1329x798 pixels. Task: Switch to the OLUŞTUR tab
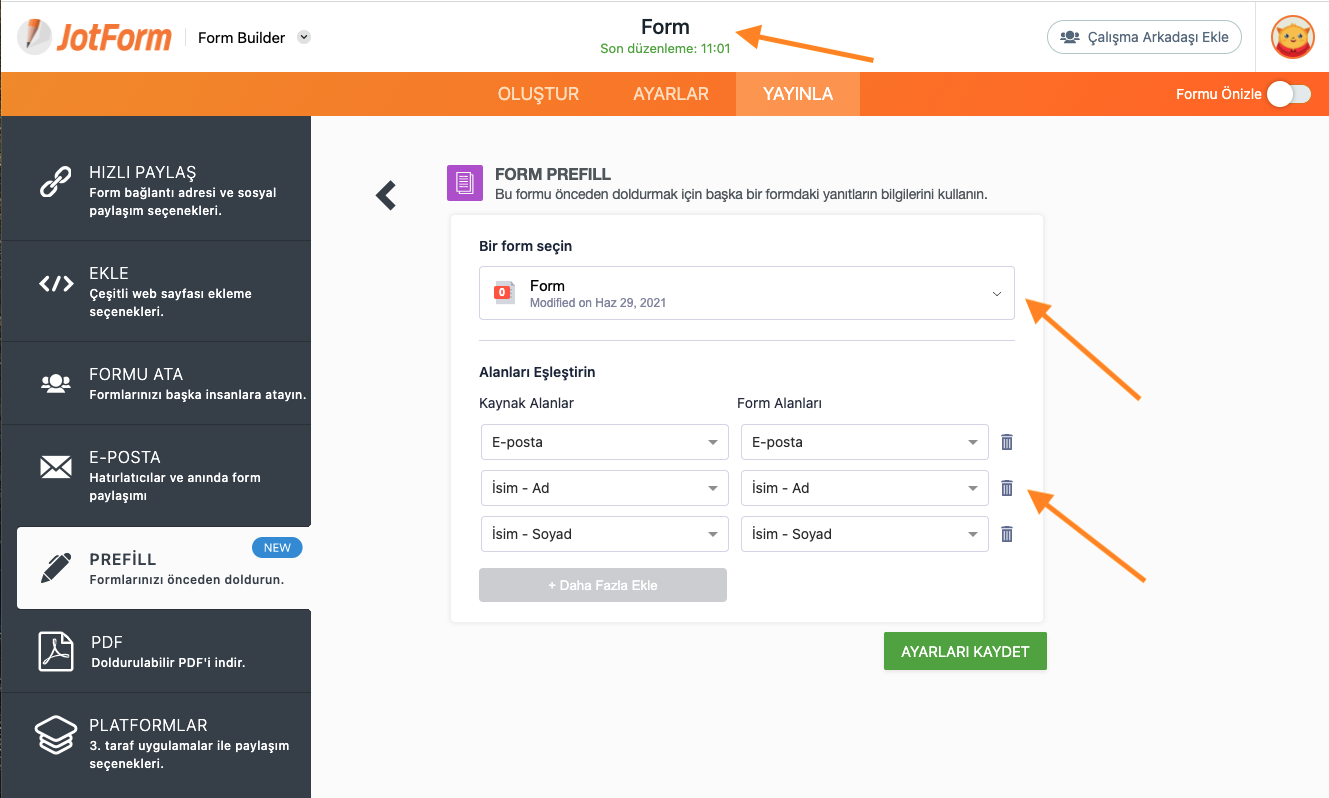click(x=538, y=94)
